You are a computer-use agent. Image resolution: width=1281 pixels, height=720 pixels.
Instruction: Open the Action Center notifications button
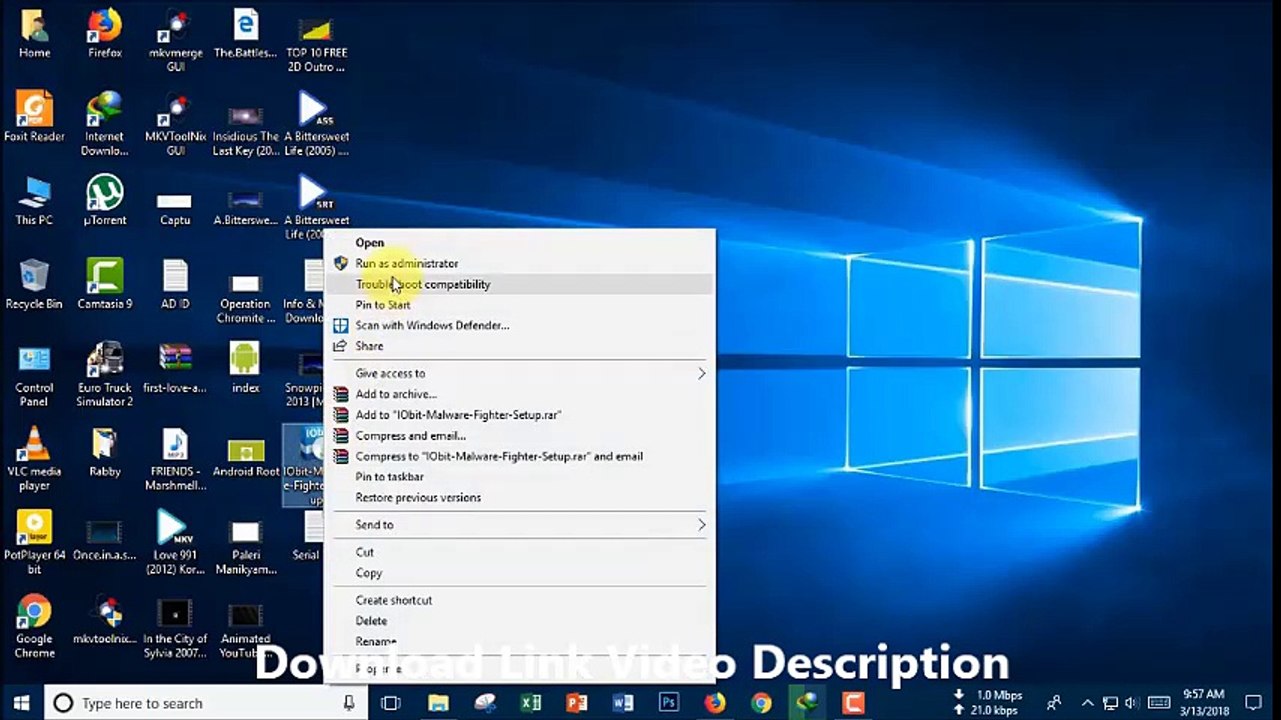(1253, 703)
